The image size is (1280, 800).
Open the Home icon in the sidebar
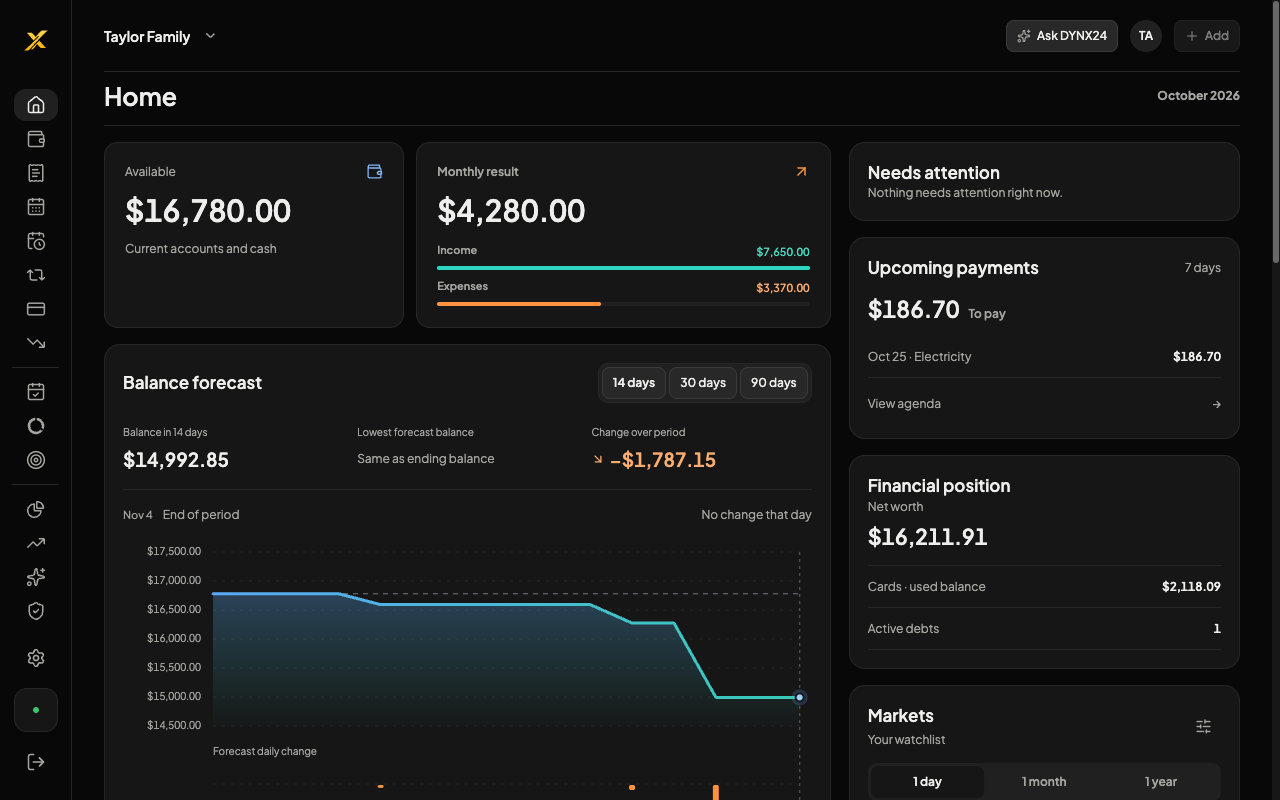tap(36, 105)
